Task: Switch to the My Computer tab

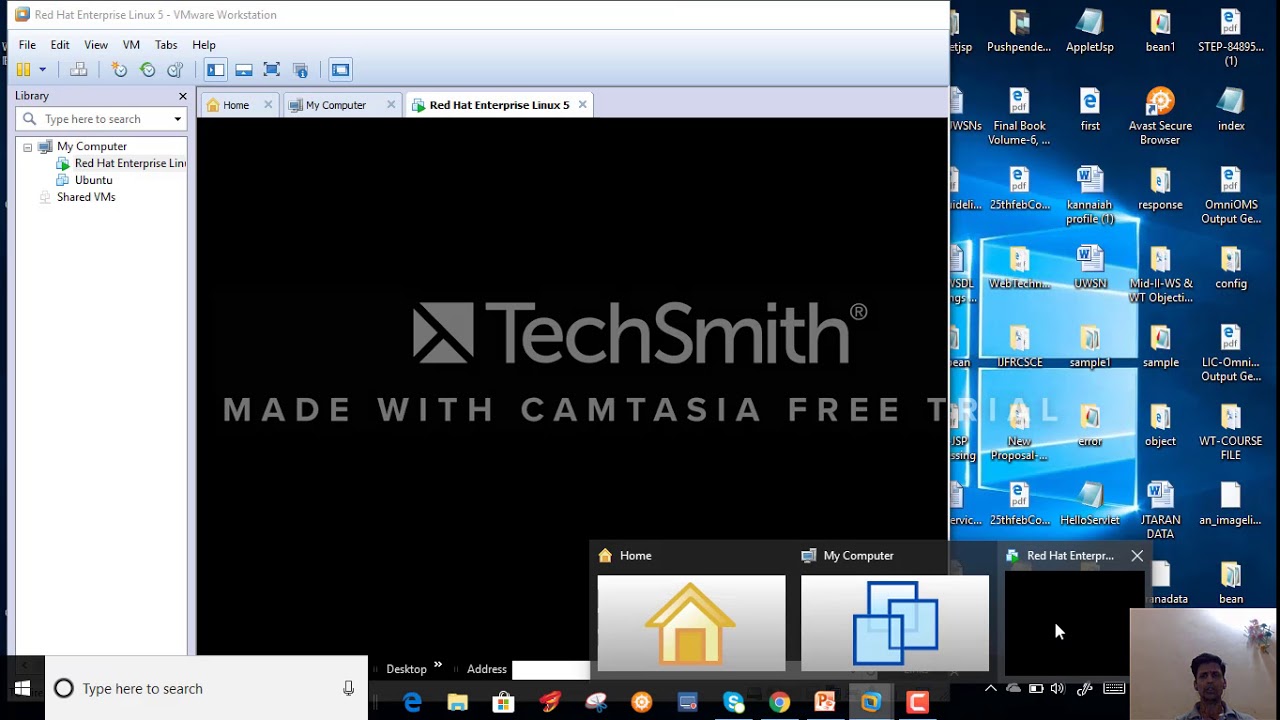Action: (x=335, y=105)
